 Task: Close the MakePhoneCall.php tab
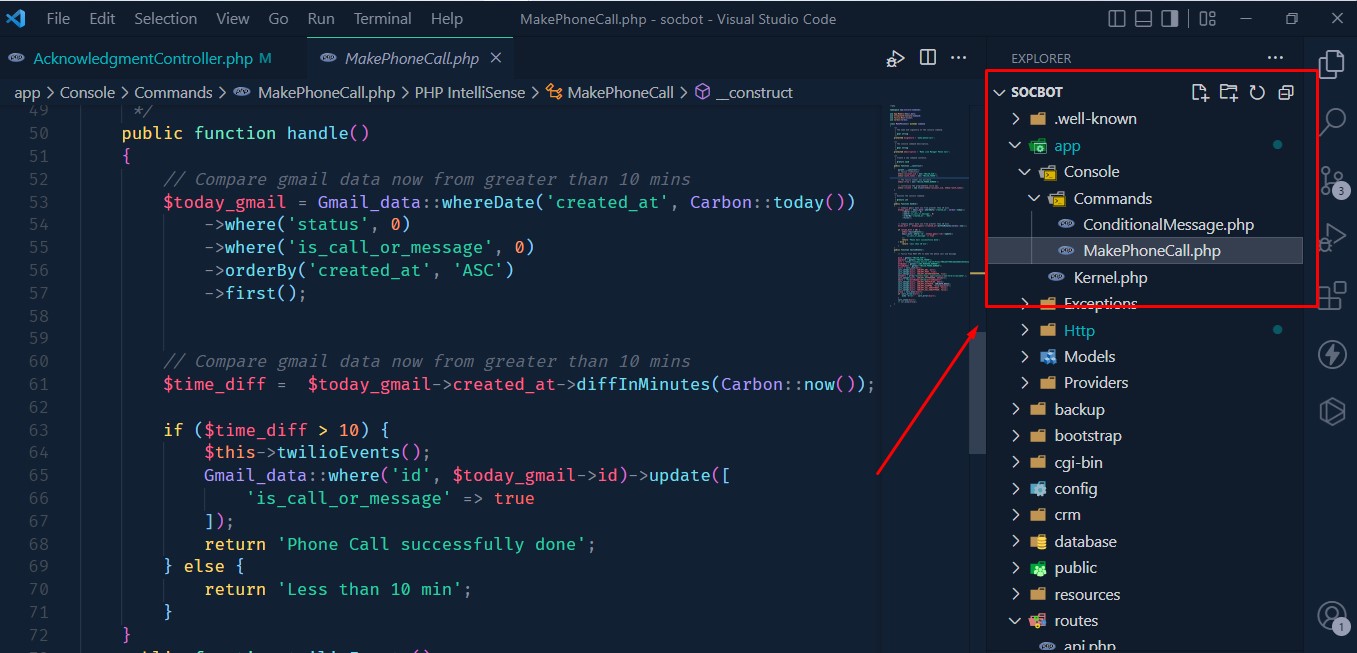(x=497, y=59)
